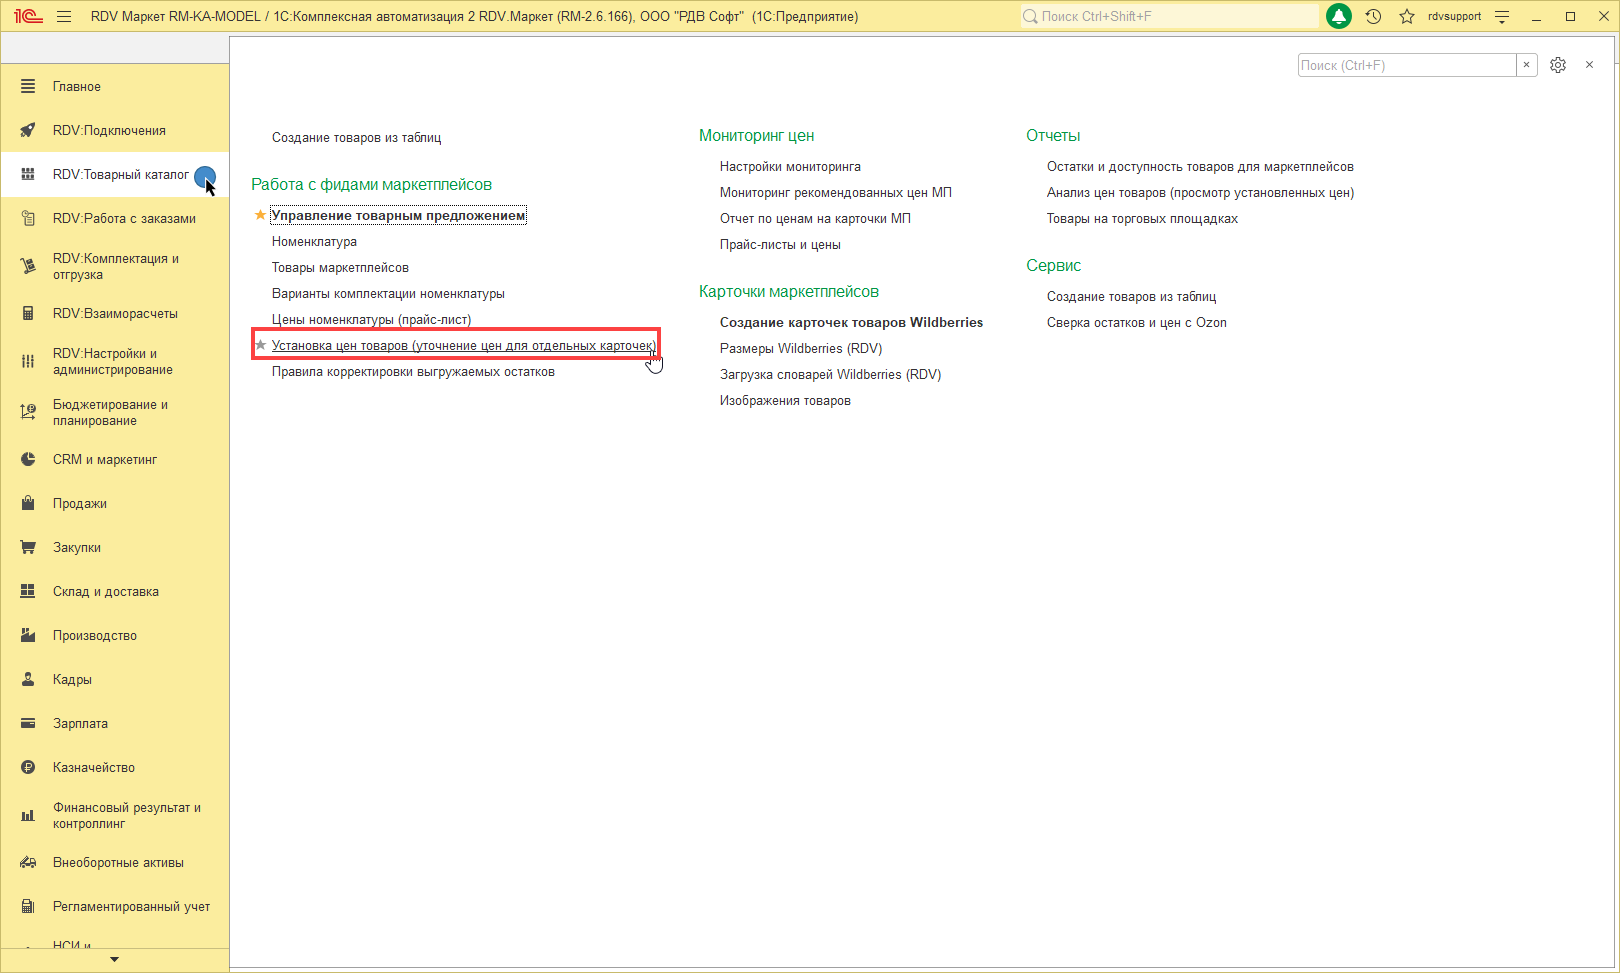Open Создание карточек товаров Wildberries

click(x=851, y=322)
